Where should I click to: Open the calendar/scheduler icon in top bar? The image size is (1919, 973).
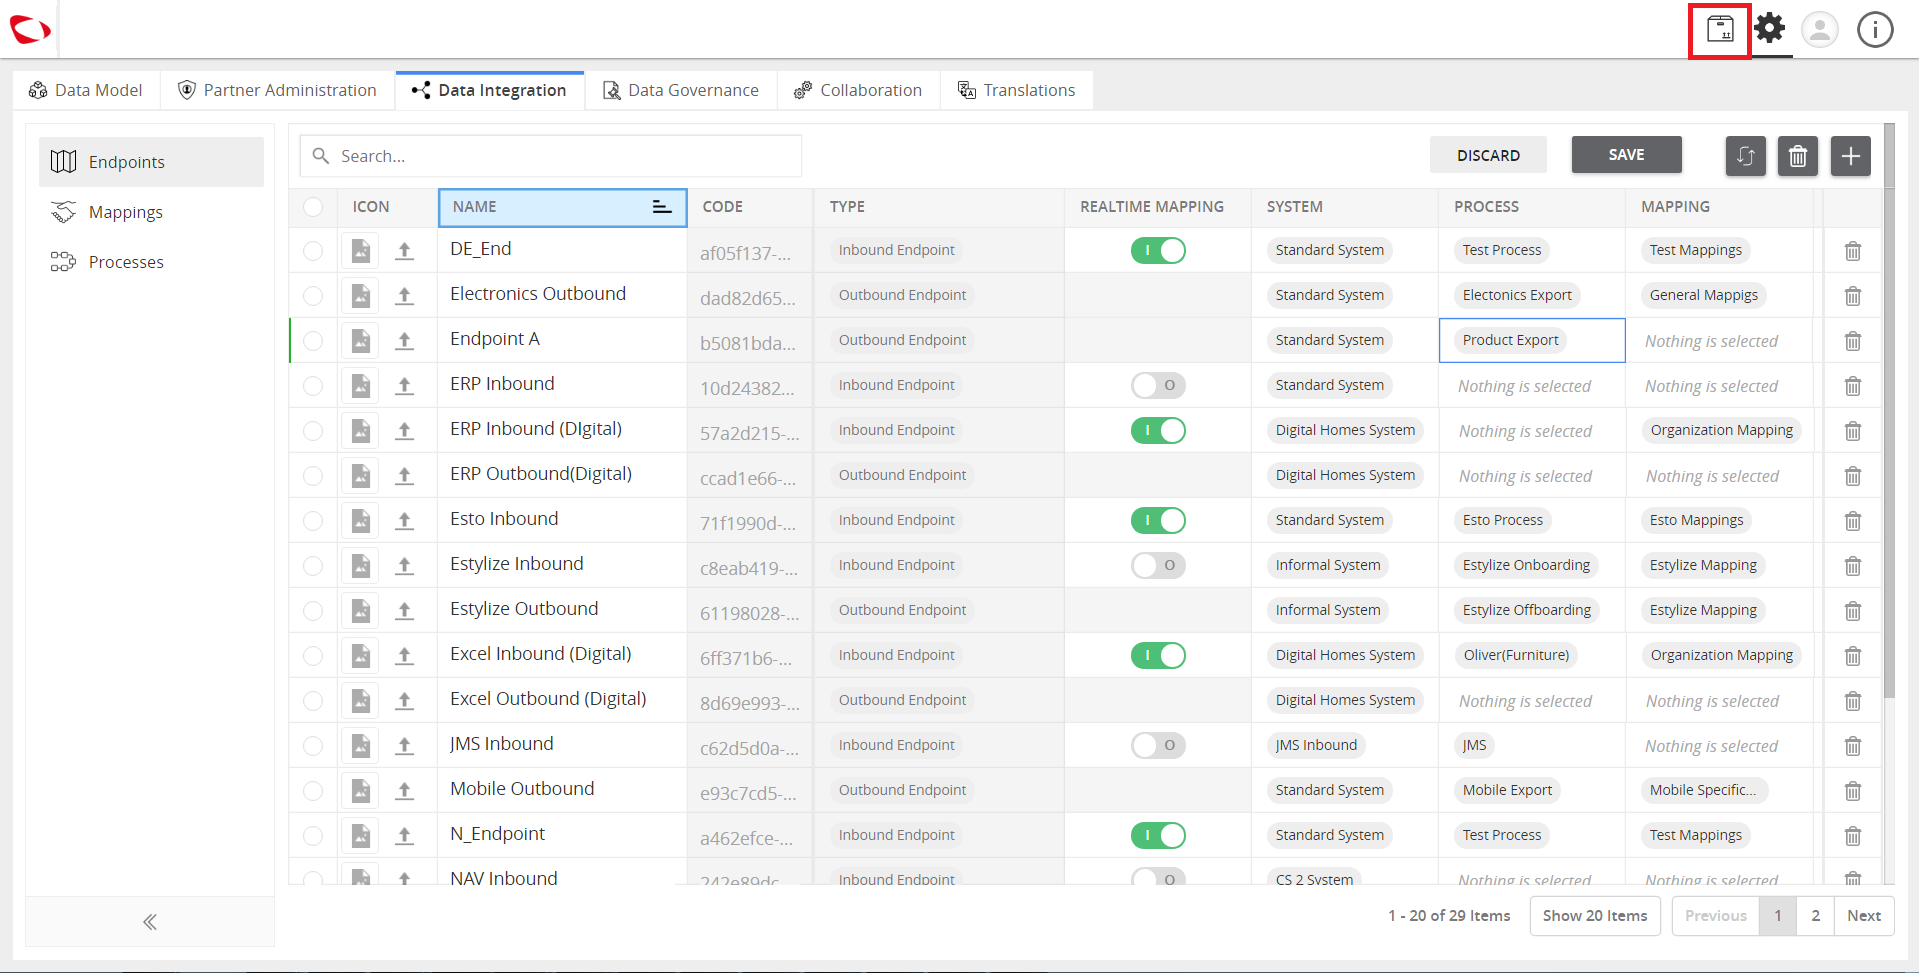[1720, 30]
